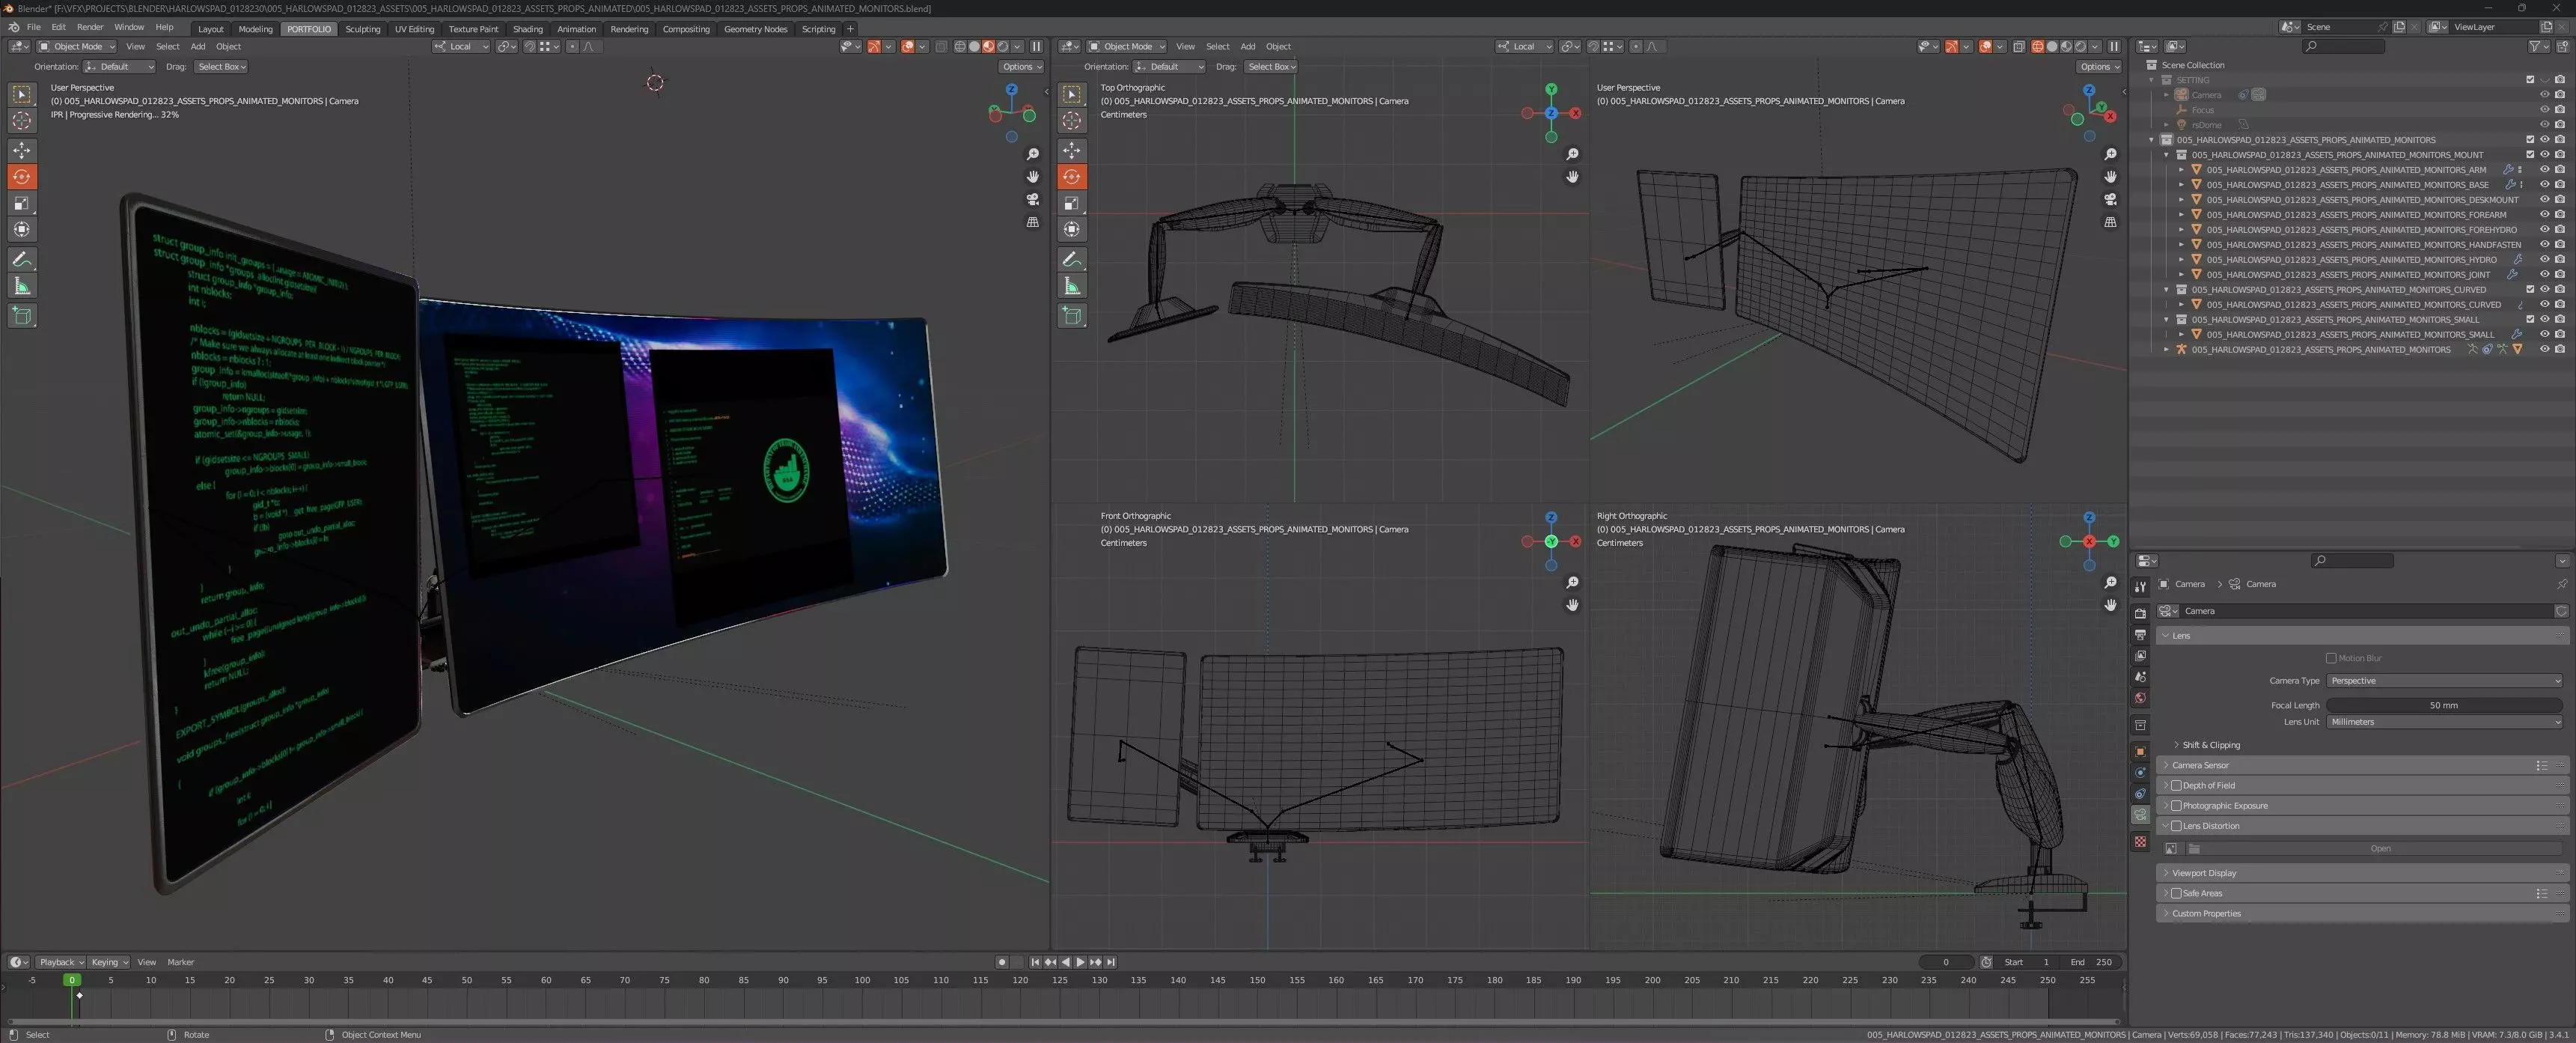Click the Annotate pencil tool in left viewport
Screen dimensions: 2576x1043
(x=21, y=259)
